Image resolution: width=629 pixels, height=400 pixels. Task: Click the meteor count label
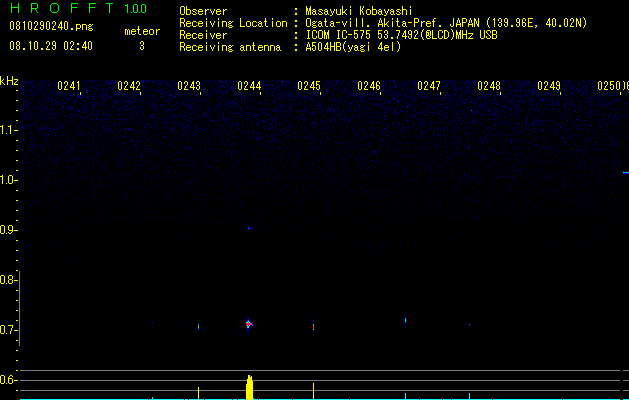142,31
